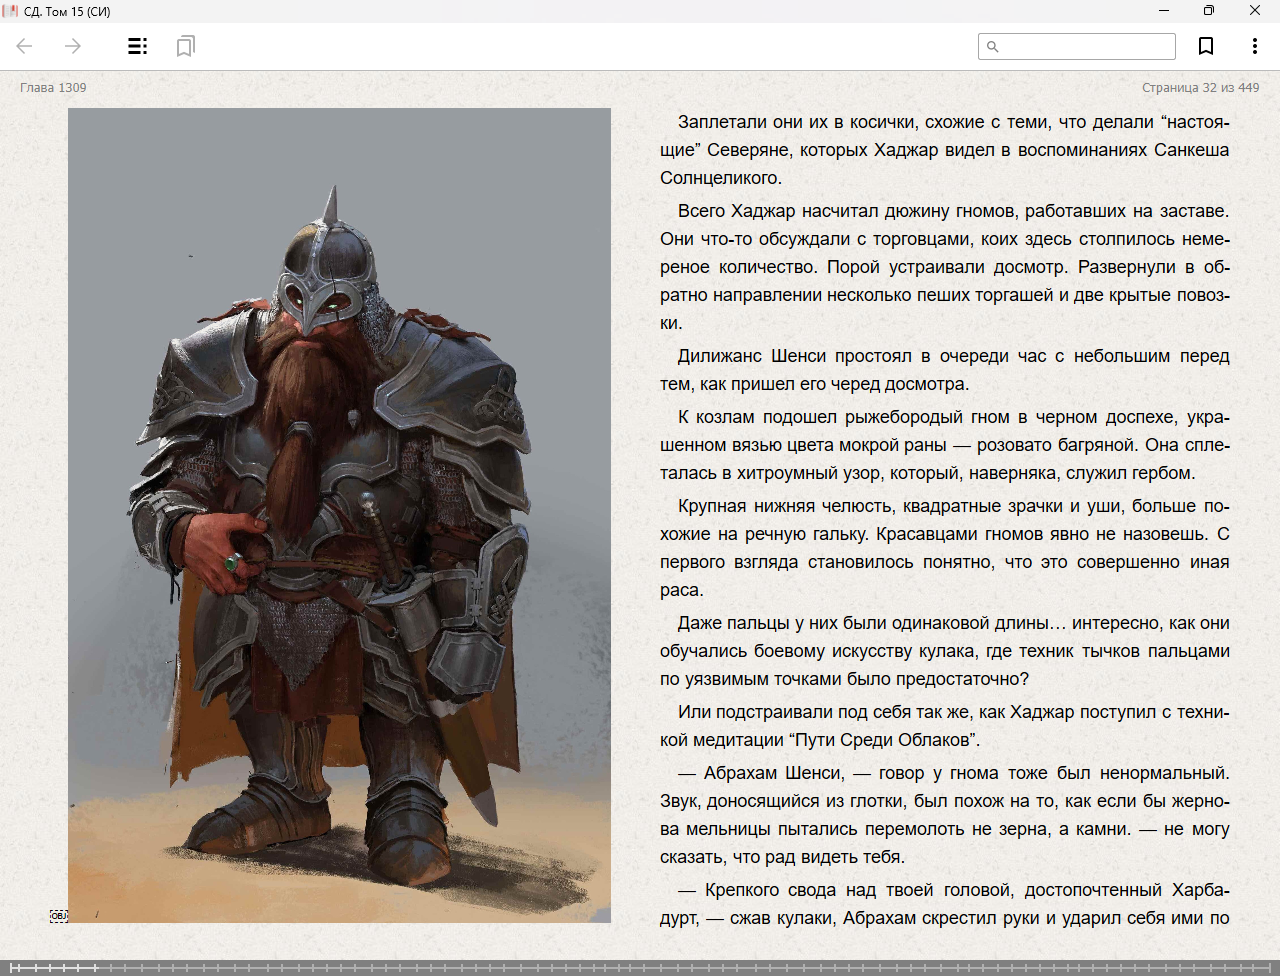Screen dimensions: 1280x976
Task: Click the forward navigation arrow
Action: (x=73, y=46)
